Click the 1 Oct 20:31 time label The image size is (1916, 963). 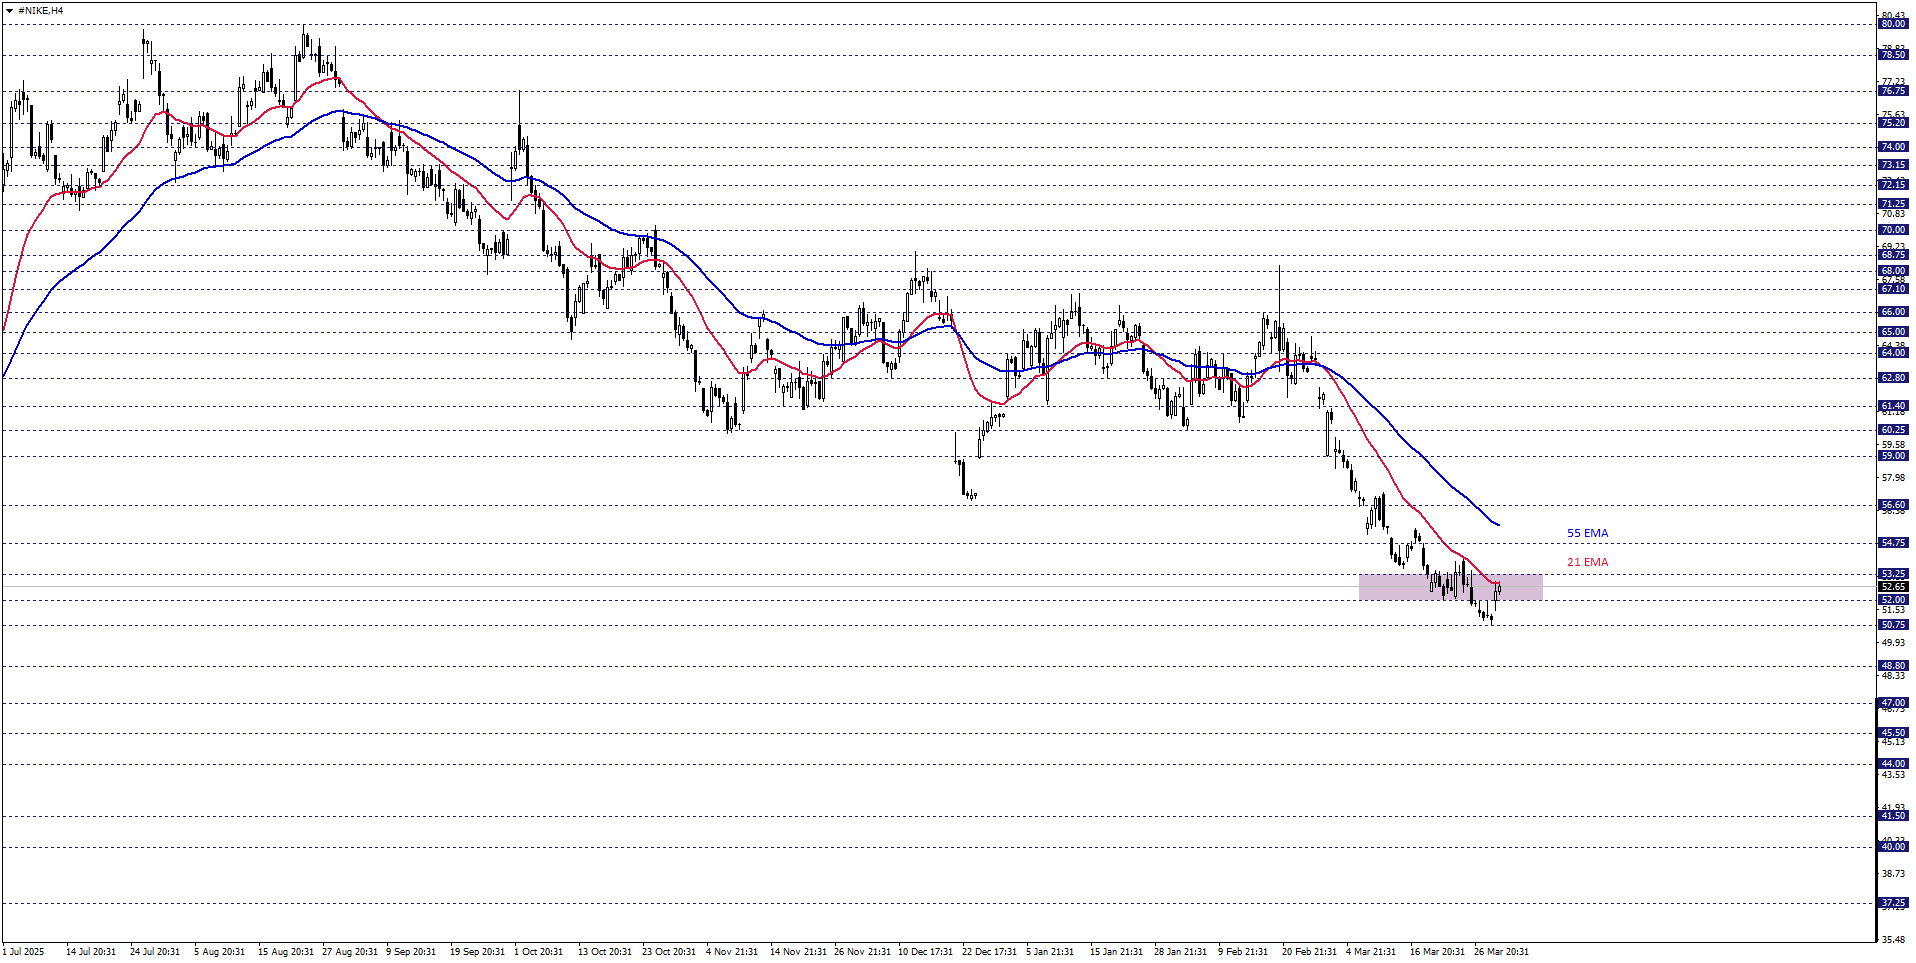coord(538,952)
